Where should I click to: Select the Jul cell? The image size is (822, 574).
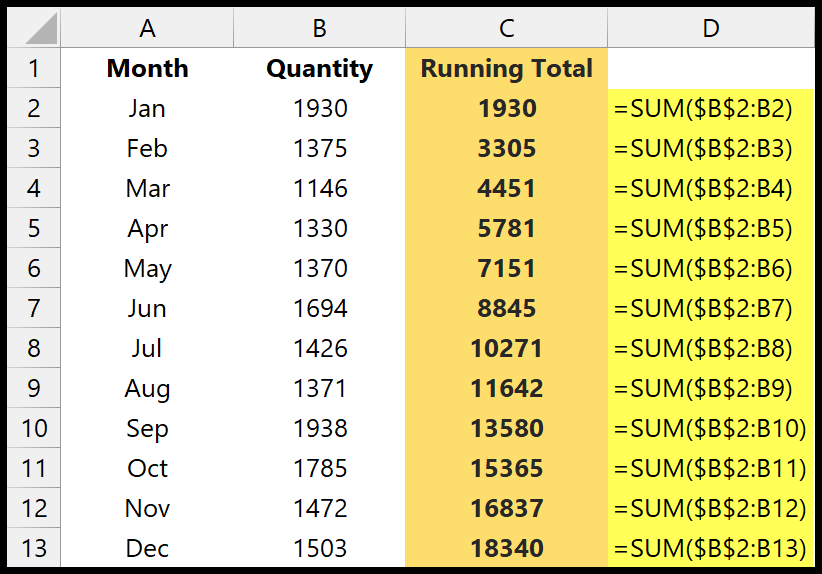coord(147,348)
